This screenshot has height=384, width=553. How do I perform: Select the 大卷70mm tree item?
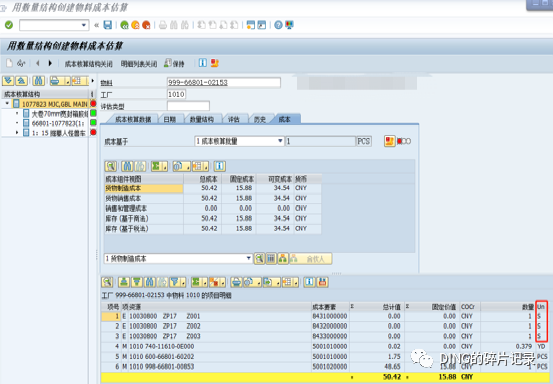pyautogui.click(x=59, y=114)
